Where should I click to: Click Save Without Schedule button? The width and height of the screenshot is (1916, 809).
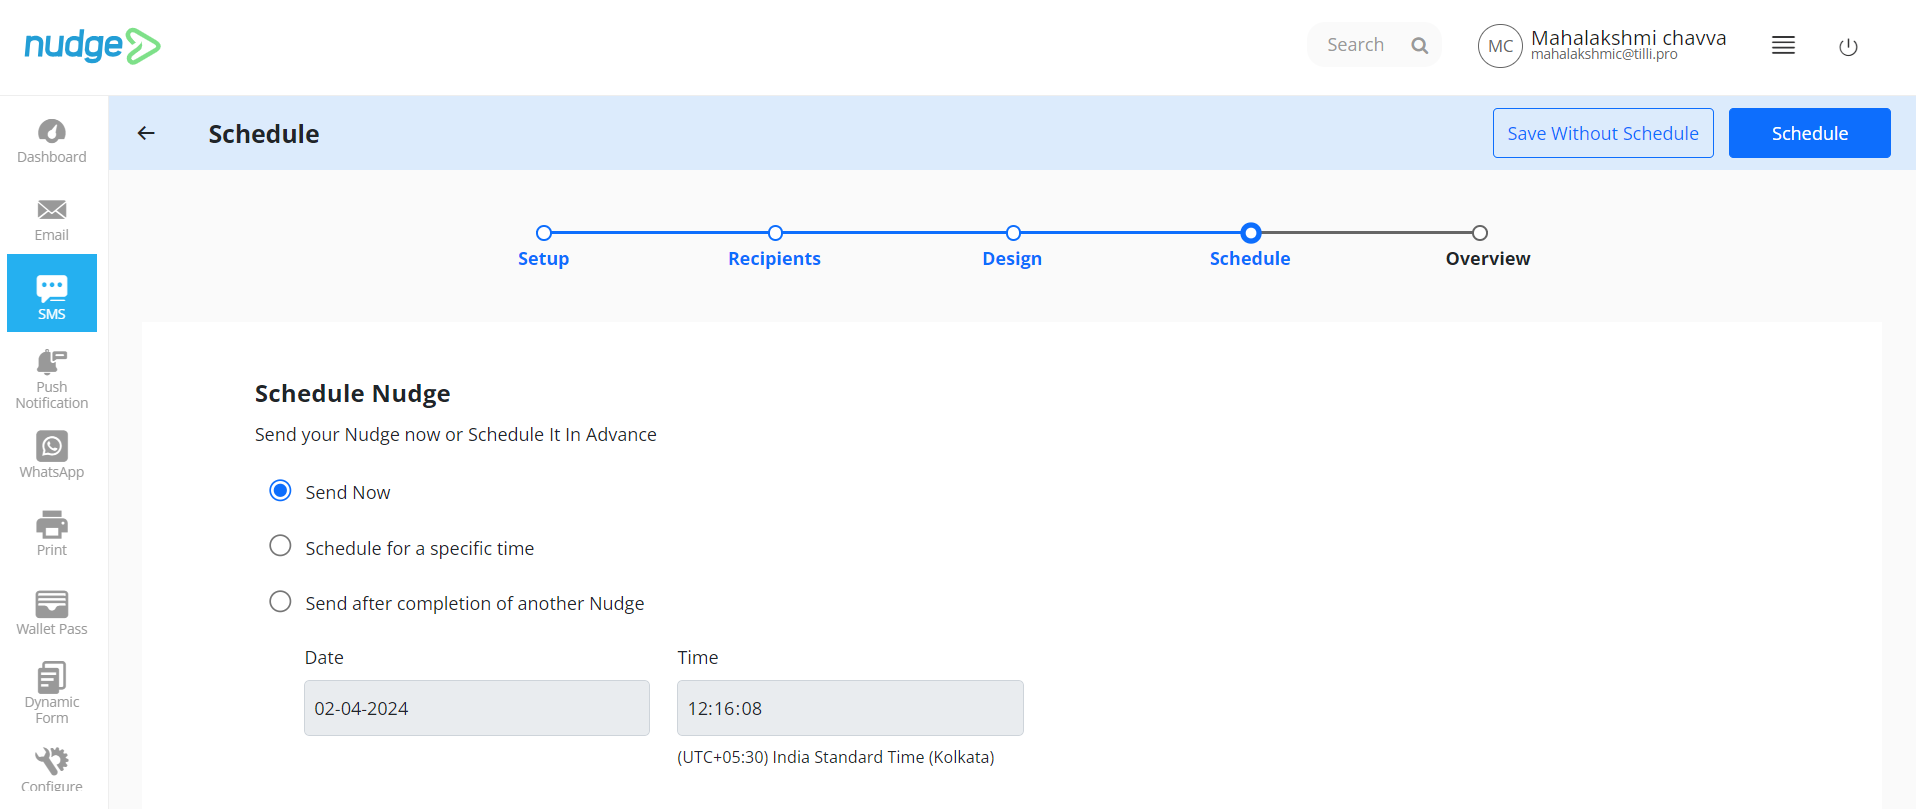click(x=1603, y=133)
